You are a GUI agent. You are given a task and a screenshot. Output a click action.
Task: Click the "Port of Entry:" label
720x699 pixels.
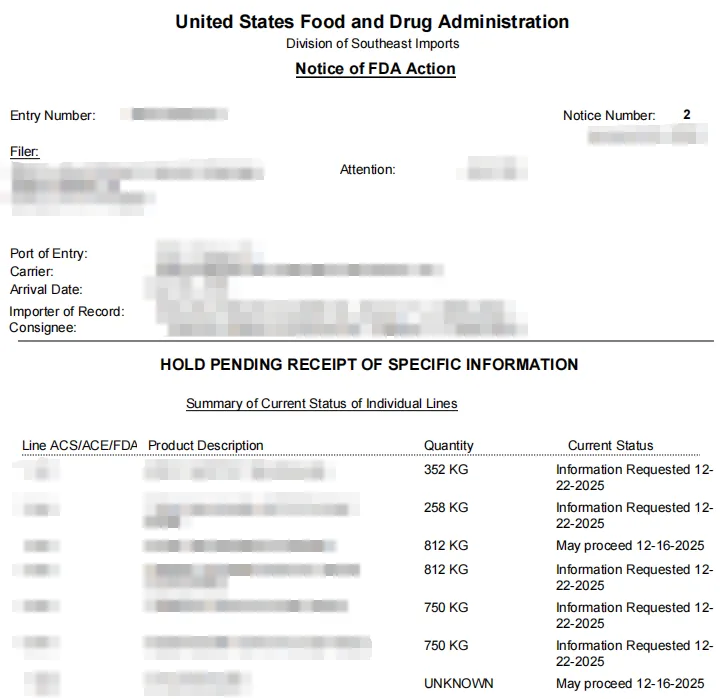tap(49, 254)
